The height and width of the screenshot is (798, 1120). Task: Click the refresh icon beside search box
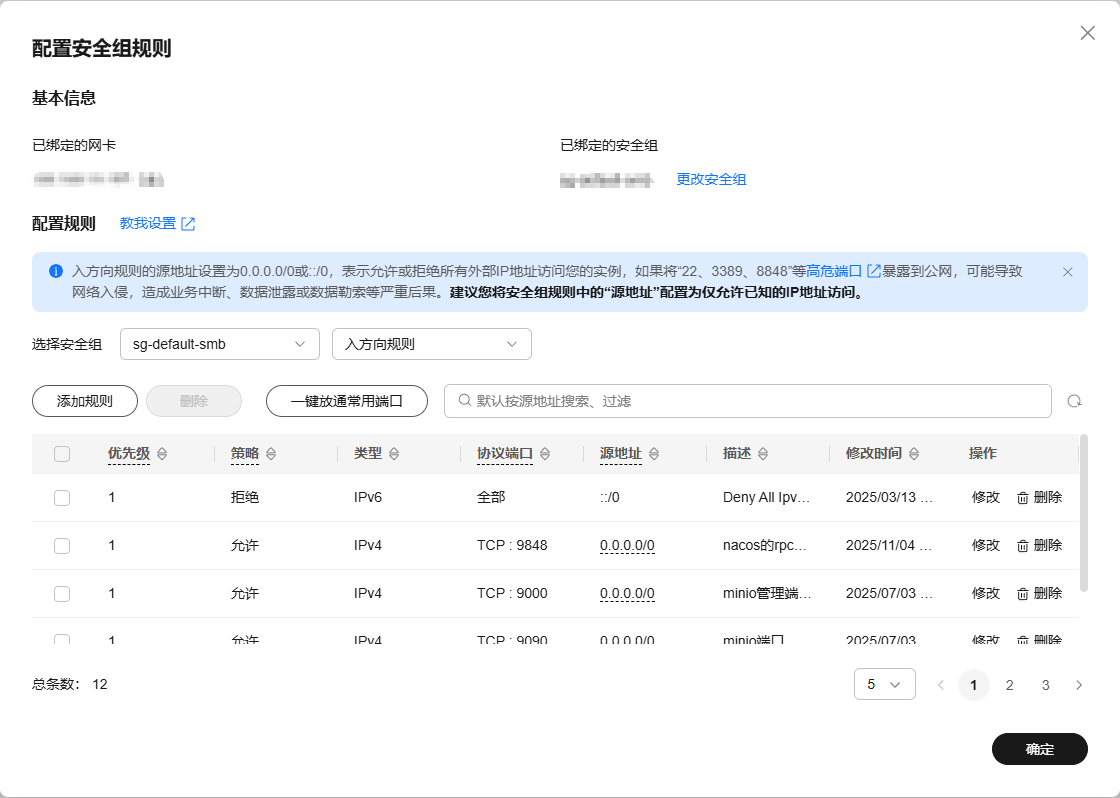tap(1074, 402)
